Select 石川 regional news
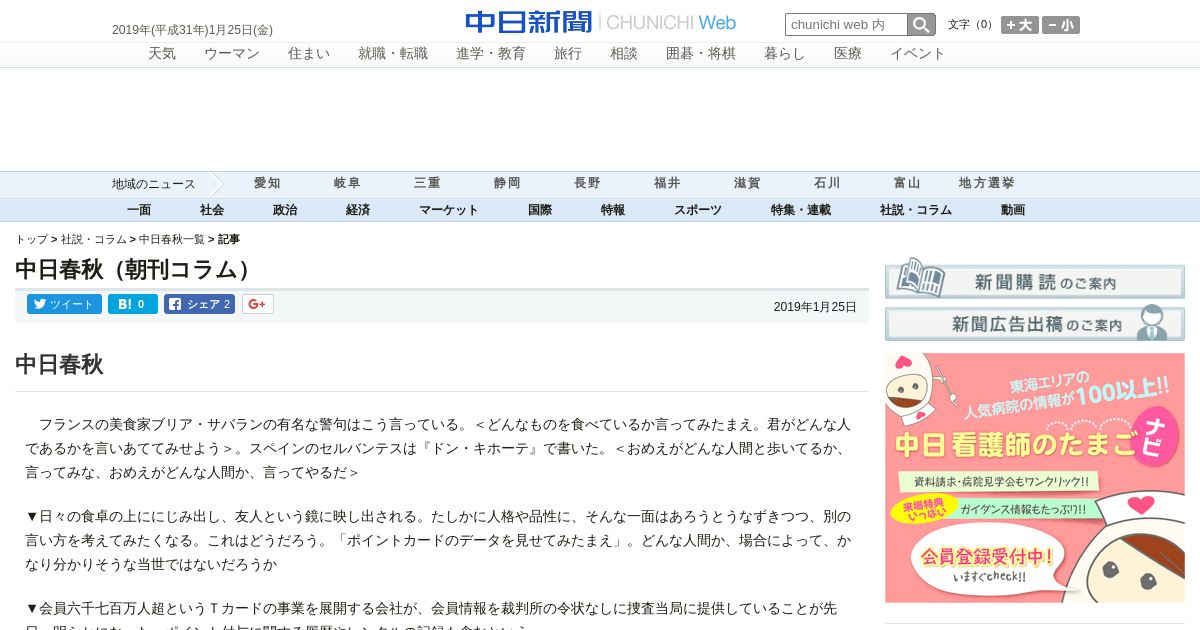1200x630 pixels. click(827, 184)
